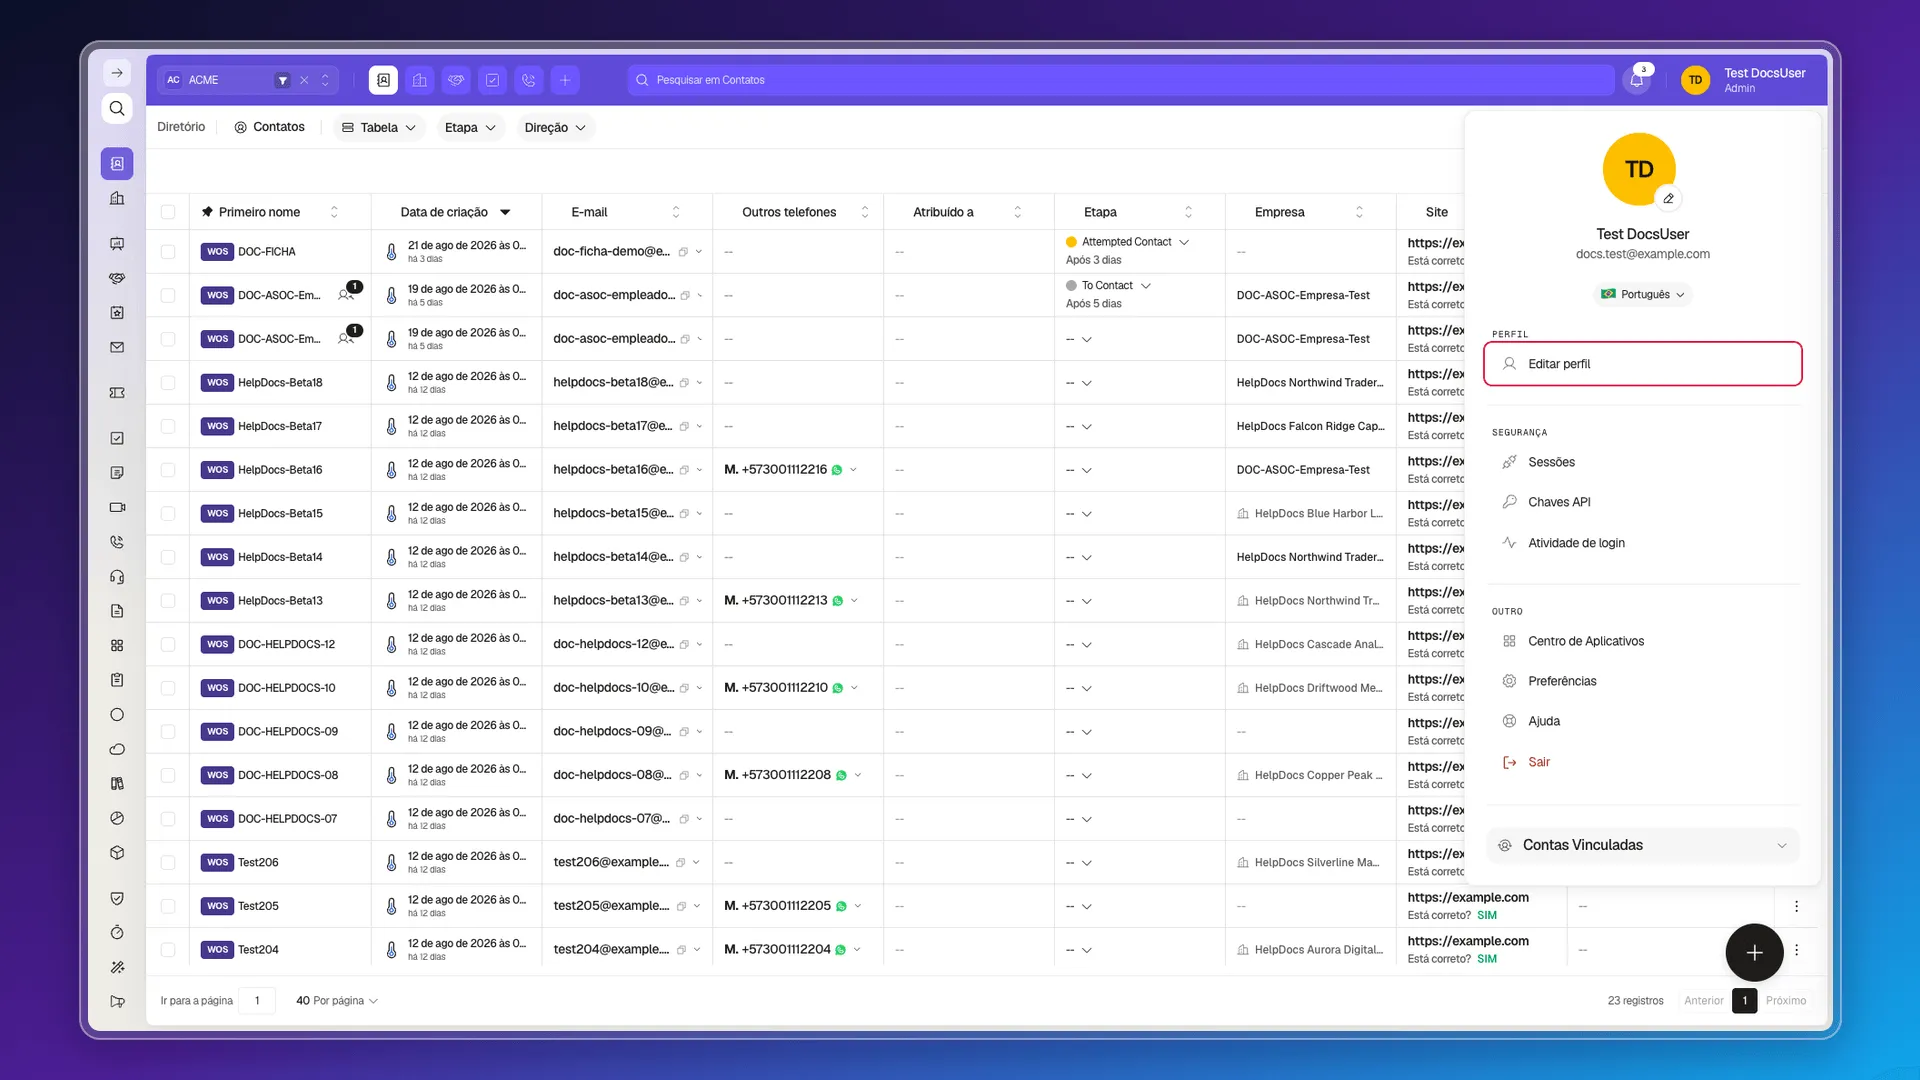
Task: Sort by Data de criação column
Action: (455, 212)
